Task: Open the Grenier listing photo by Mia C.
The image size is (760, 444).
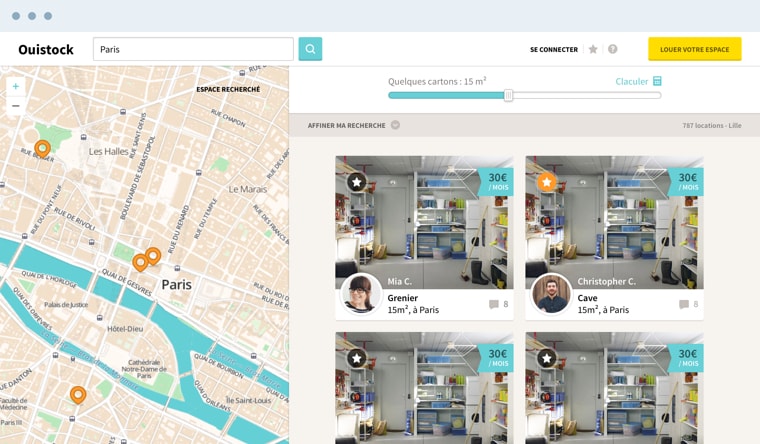Action: coord(425,222)
